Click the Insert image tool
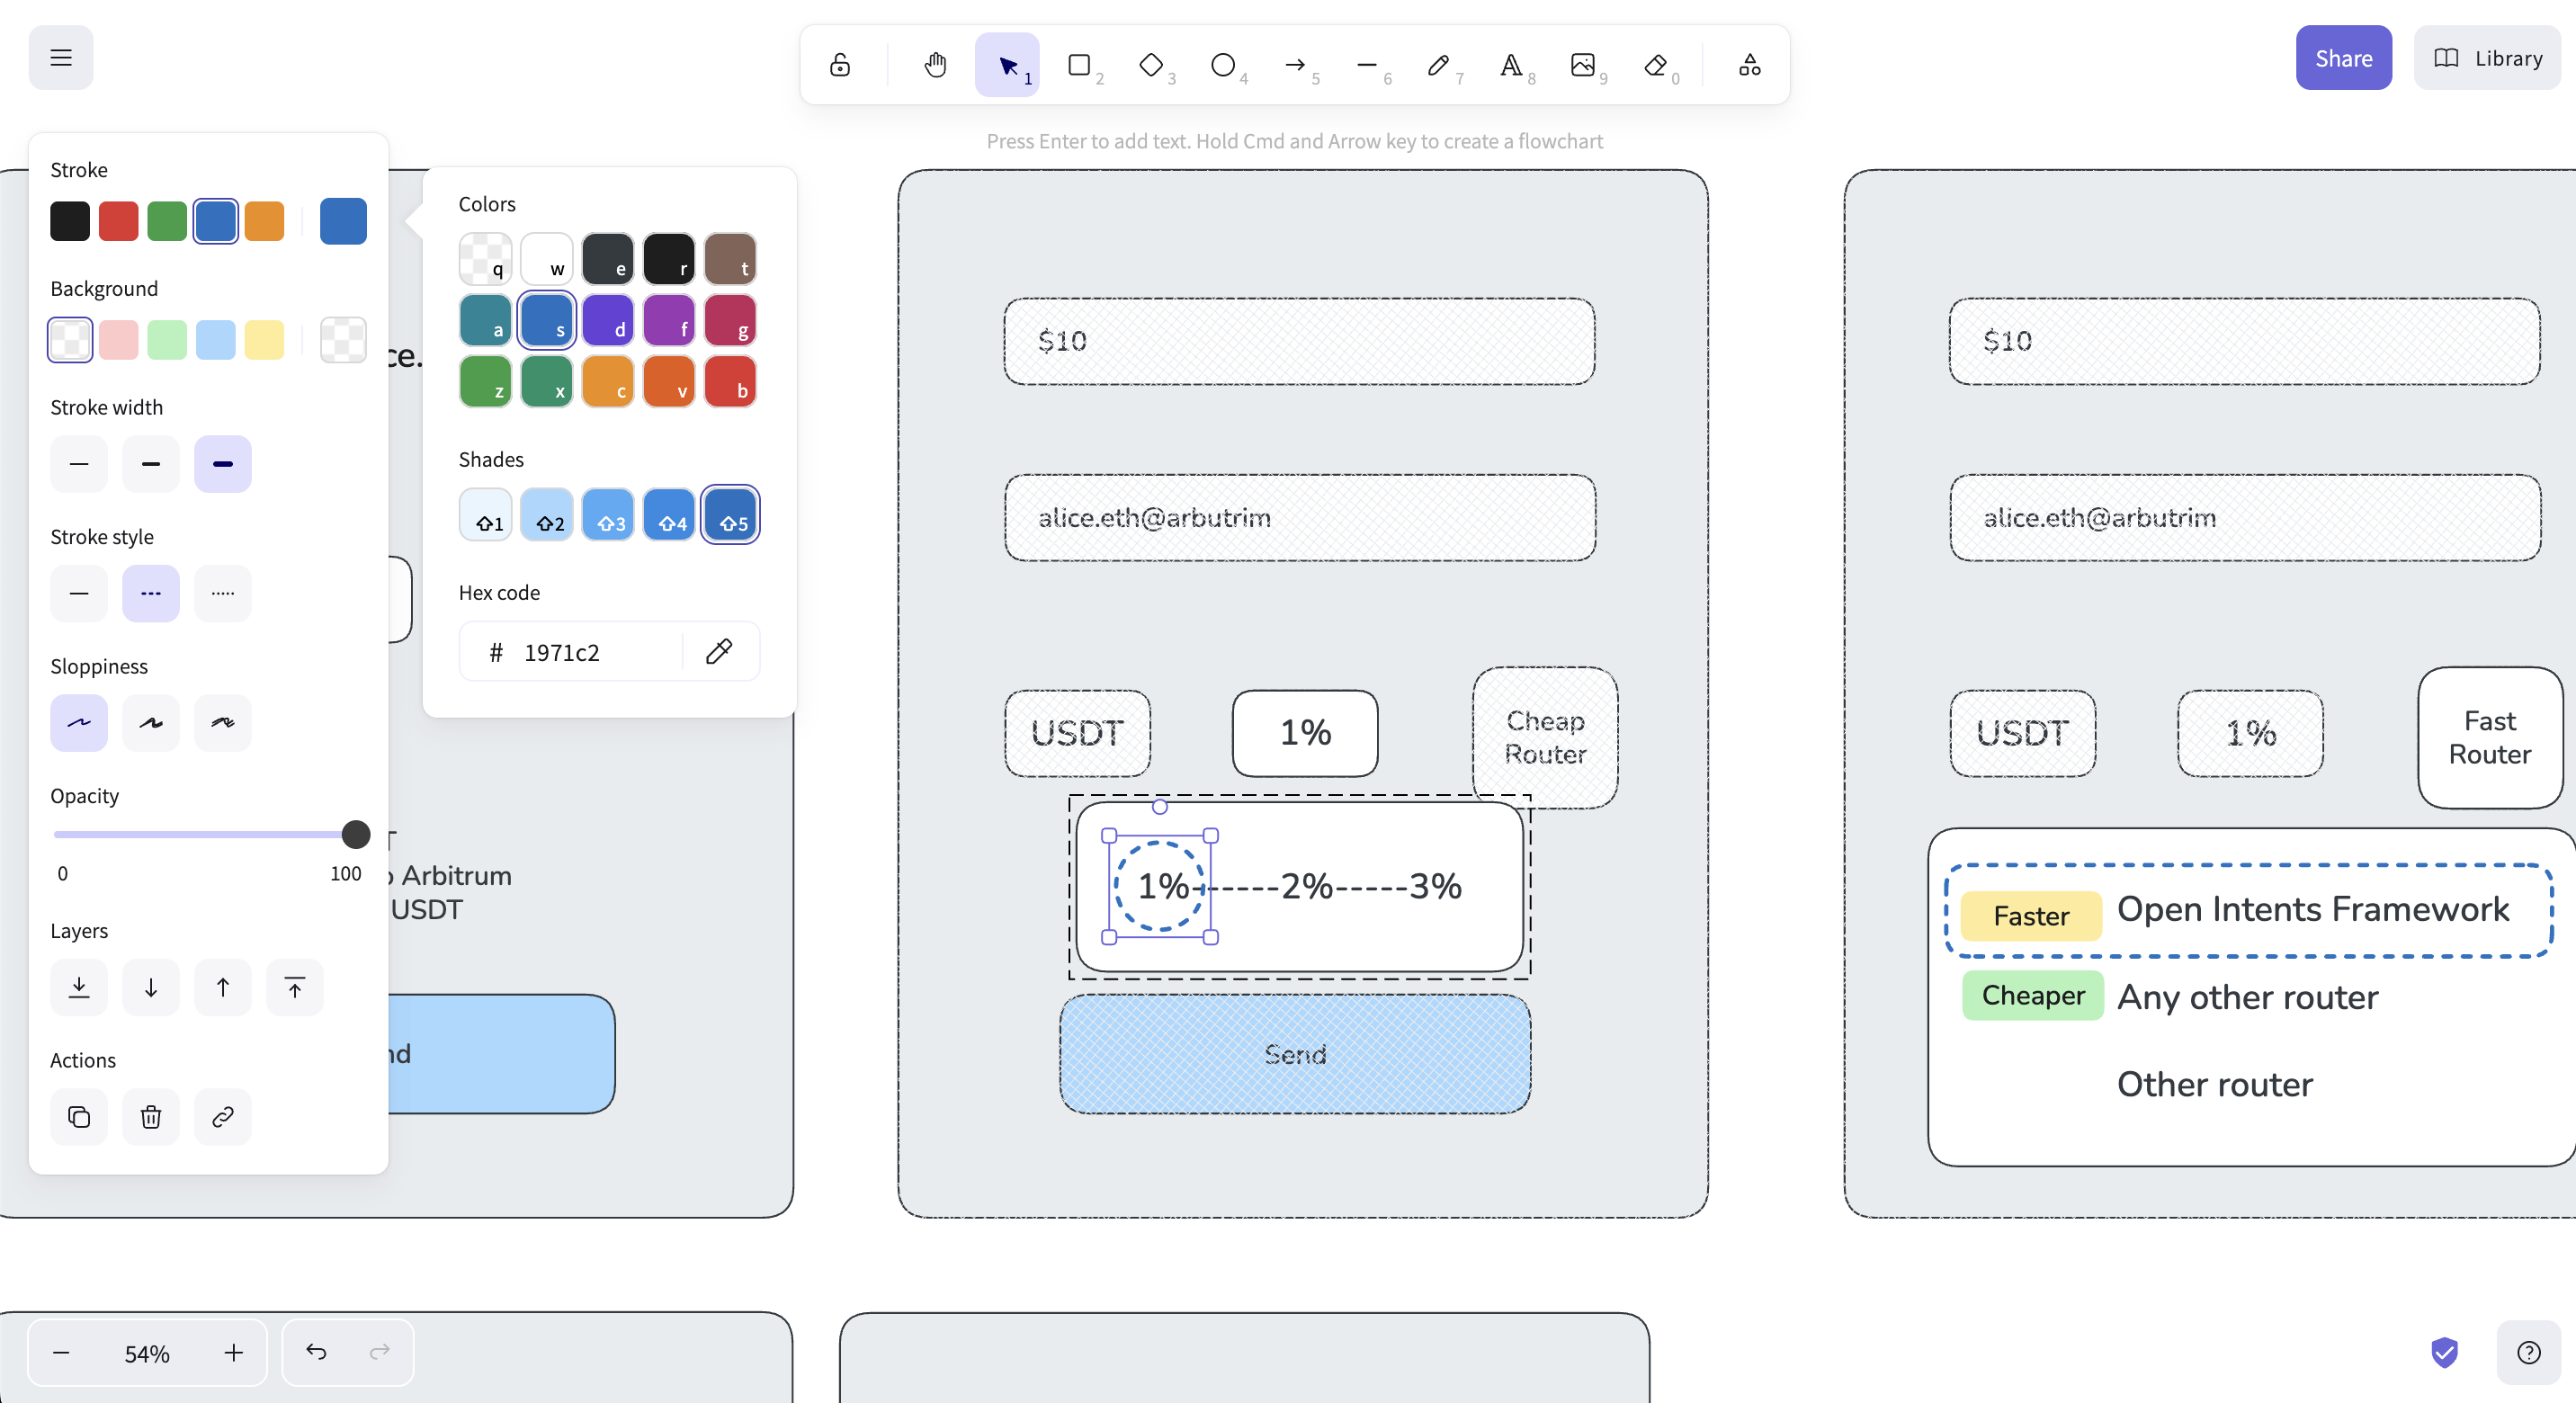The height and width of the screenshot is (1403, 2576). pyautogui.click(x=1583, y=65)
